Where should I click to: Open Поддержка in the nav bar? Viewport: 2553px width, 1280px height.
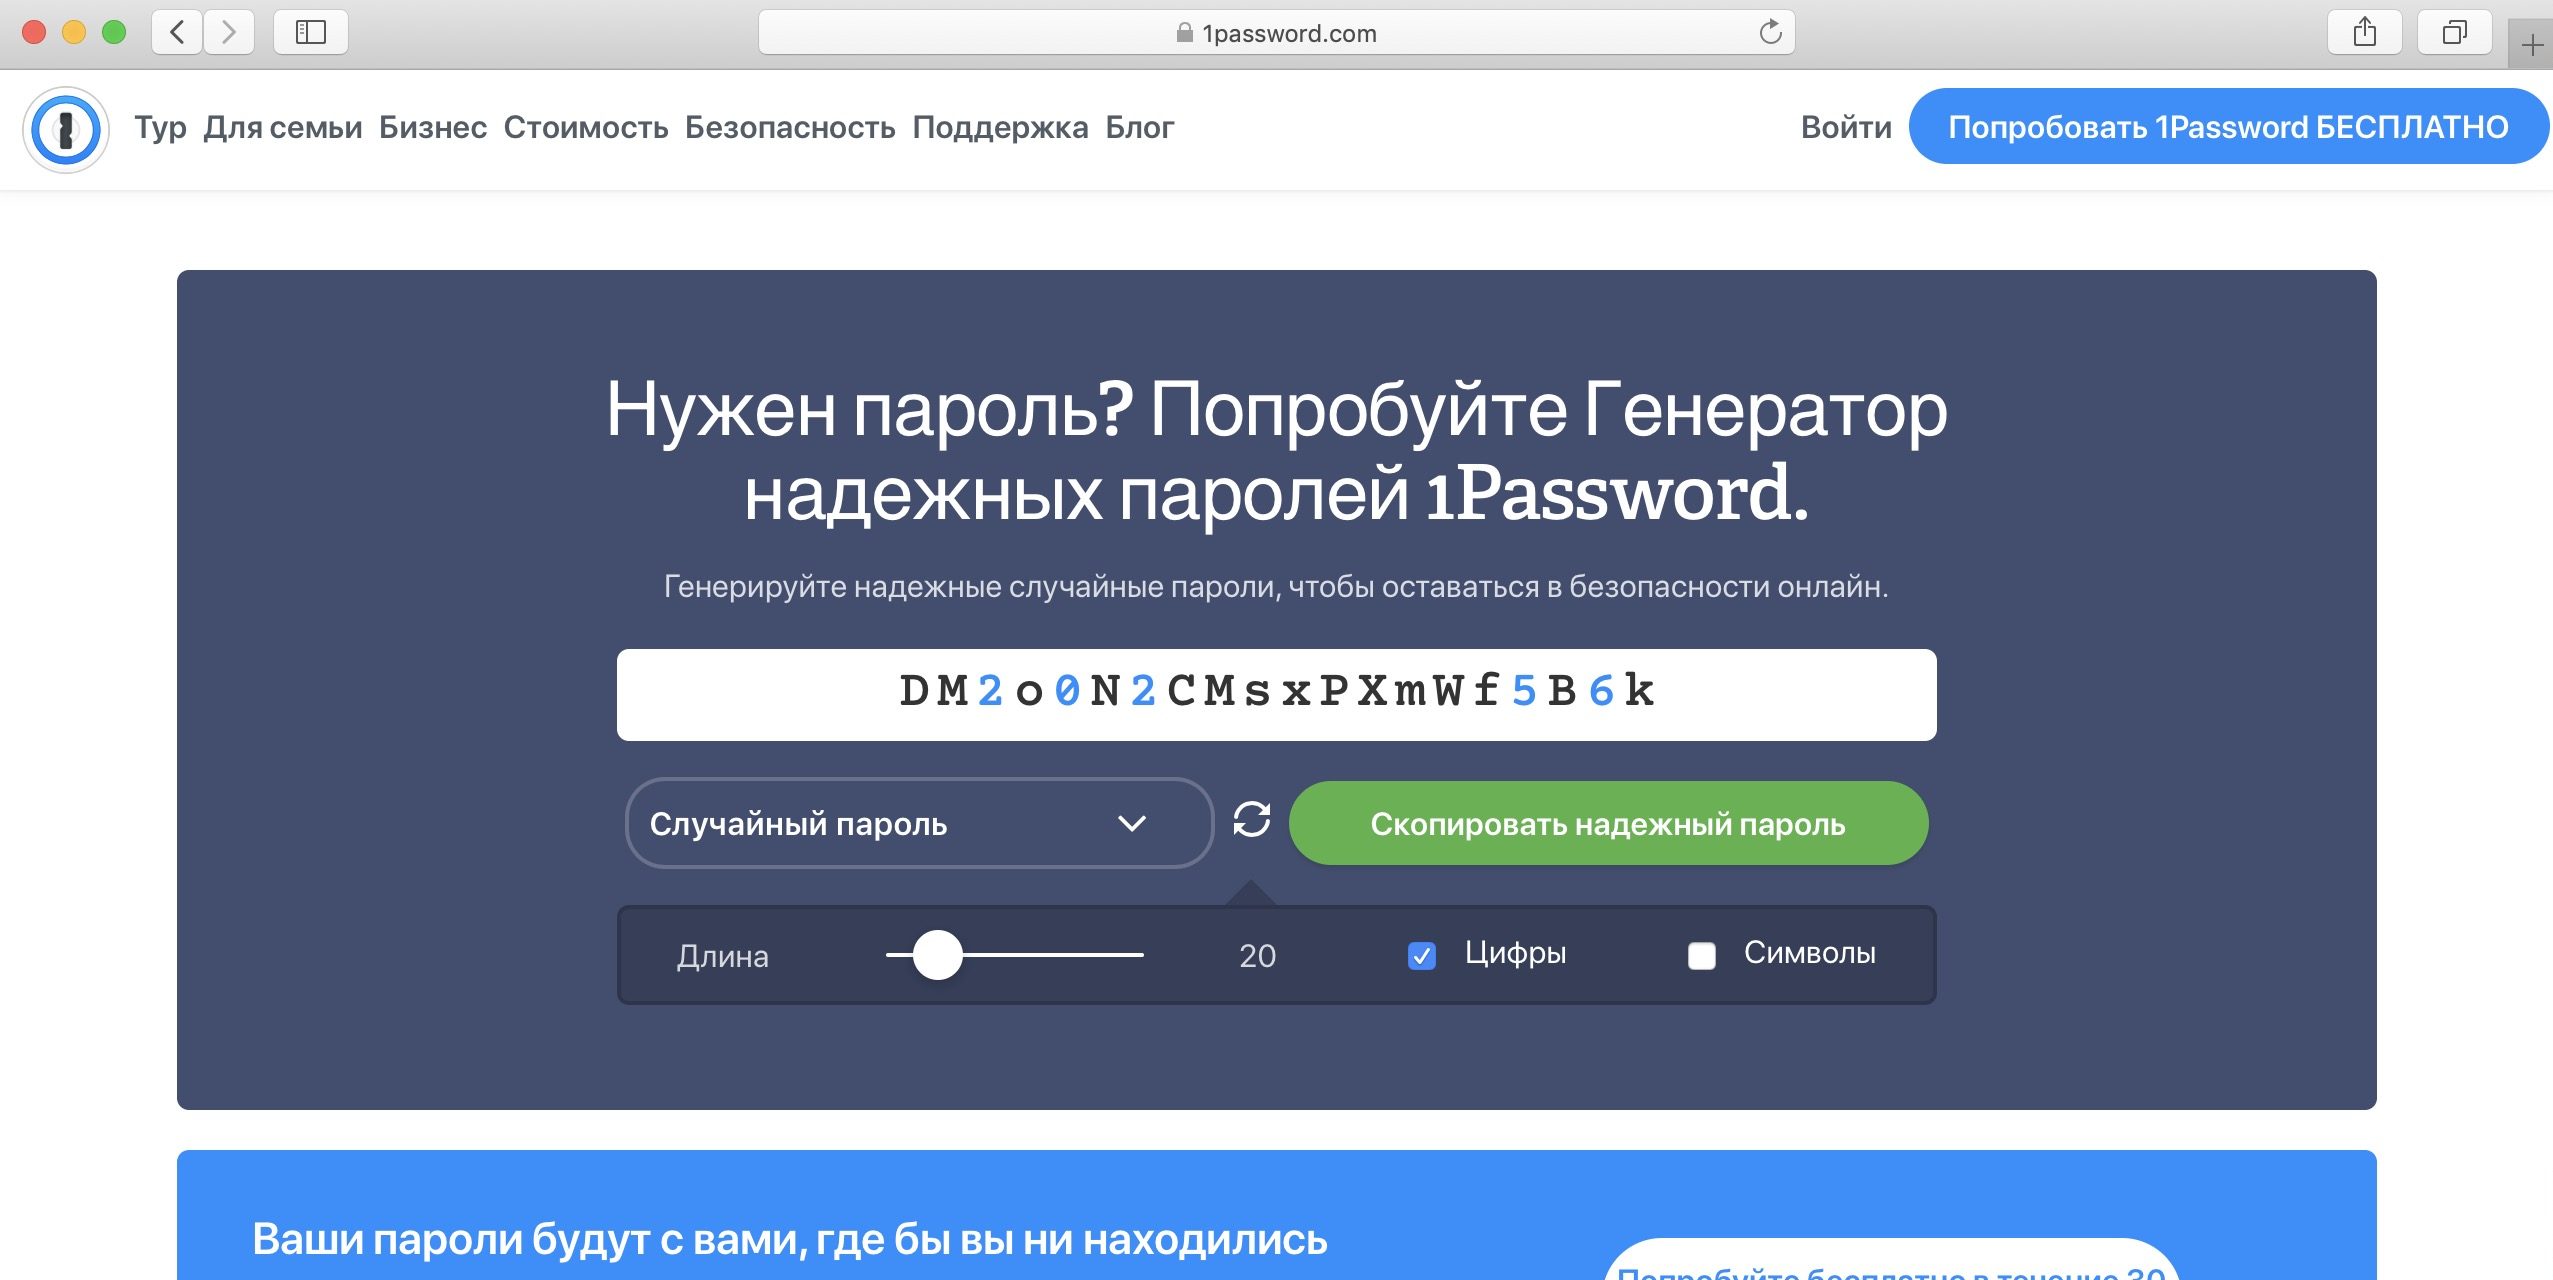(1000, 128)
